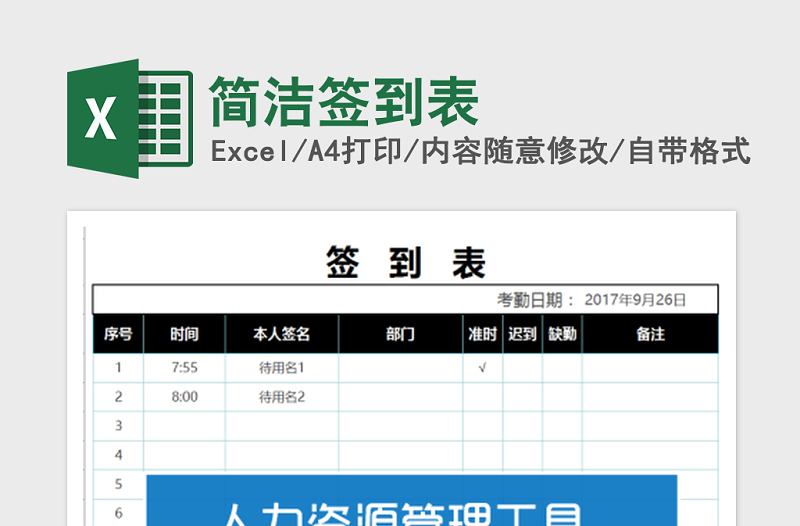Viewport: 800px width, 526px height.
Task: Click the √ mark in 准时 column
Action: (483, 368)
